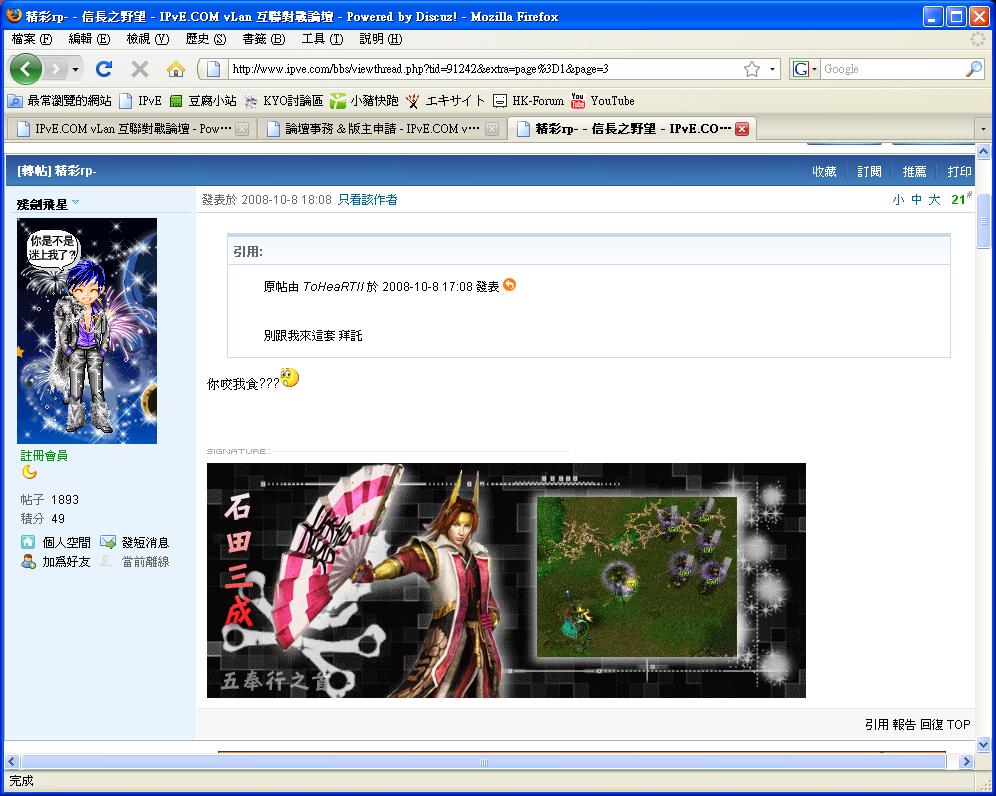Viewport: 996px width, 796px height.
Task: Click the 只看該作者 link
Action: 367,199
